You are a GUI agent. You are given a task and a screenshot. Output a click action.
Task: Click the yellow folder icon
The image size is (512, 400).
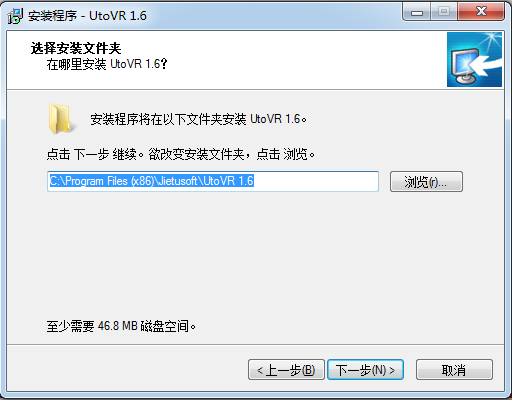click(x=60, y=118)
